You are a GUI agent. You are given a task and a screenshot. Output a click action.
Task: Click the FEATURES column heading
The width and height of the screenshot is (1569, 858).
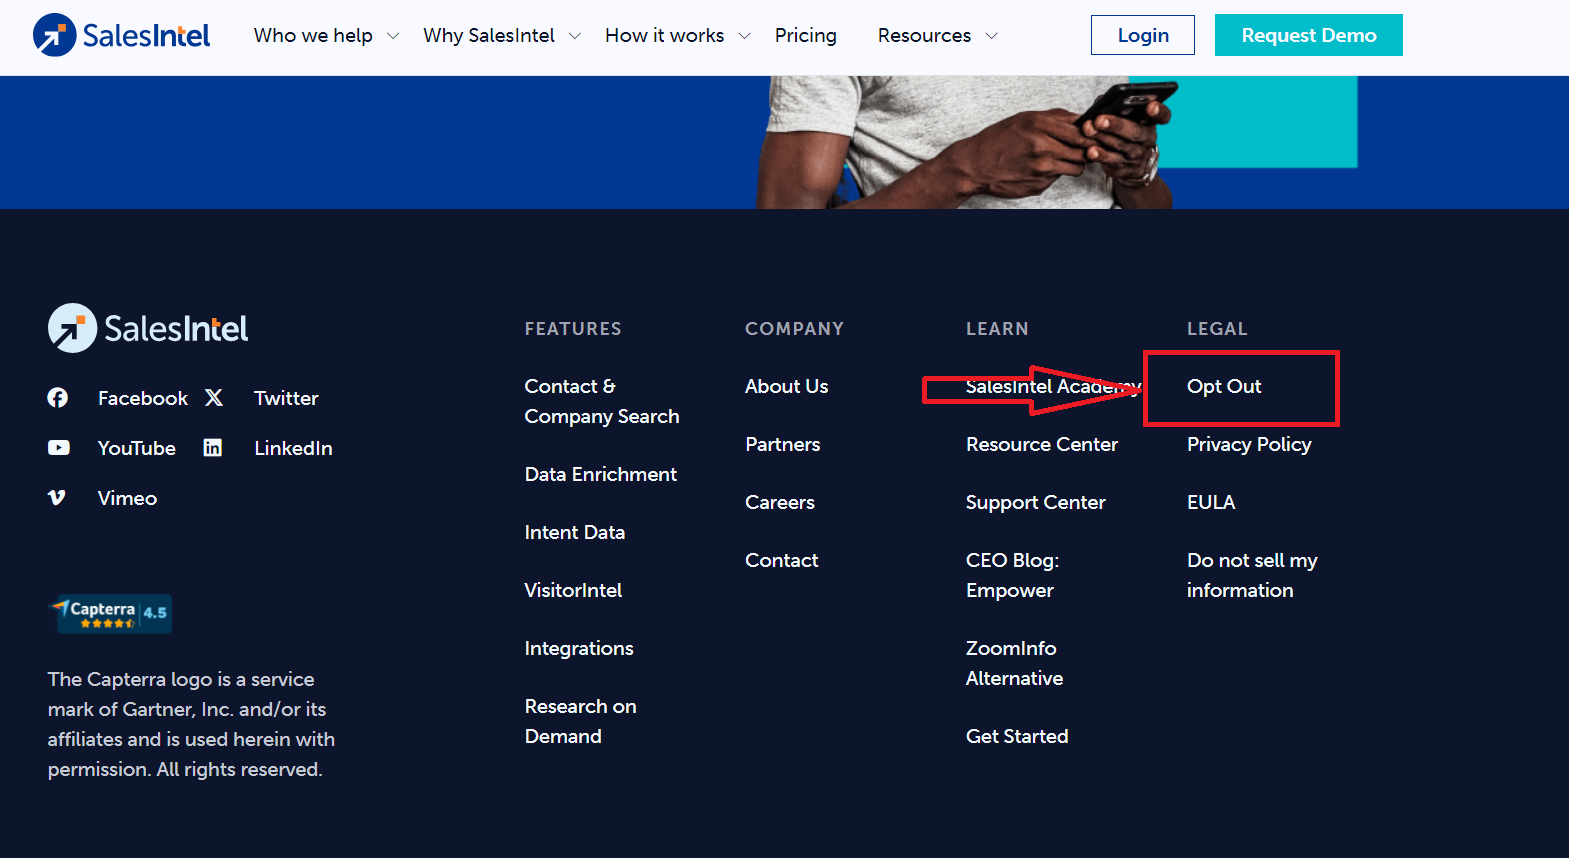pos(573,329)
